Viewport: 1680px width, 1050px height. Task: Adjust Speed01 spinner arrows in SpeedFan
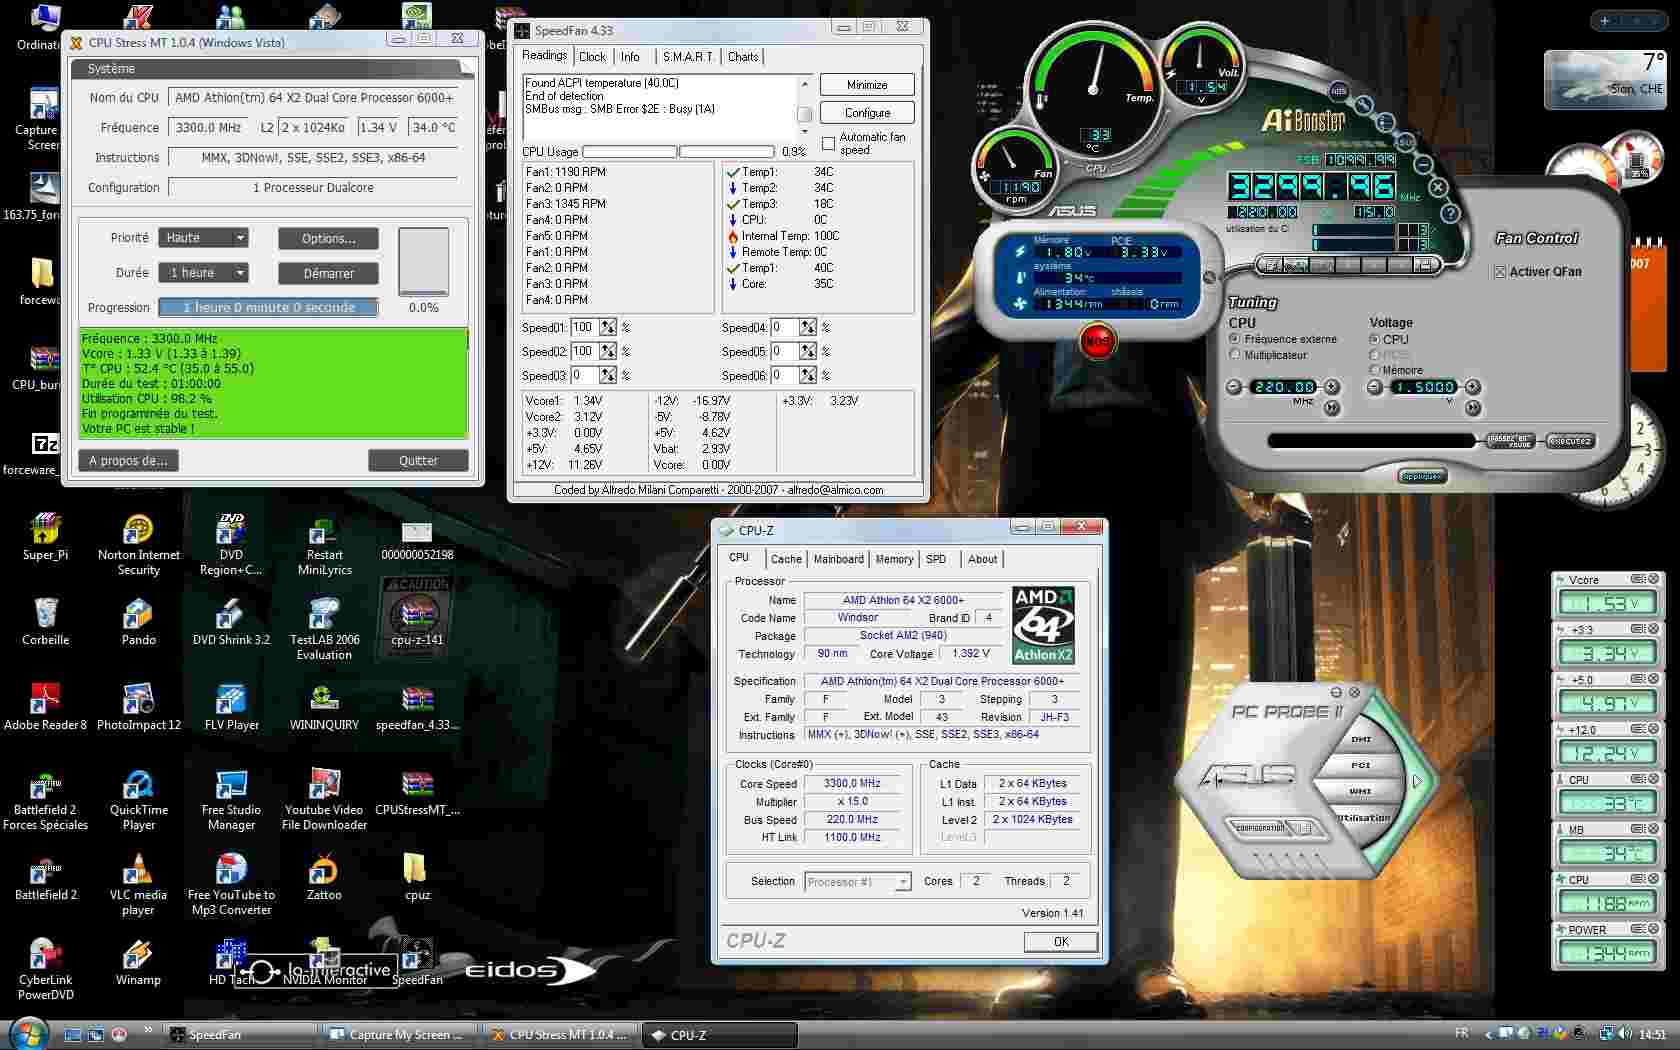pyautogui.click(x=608, y=327)
